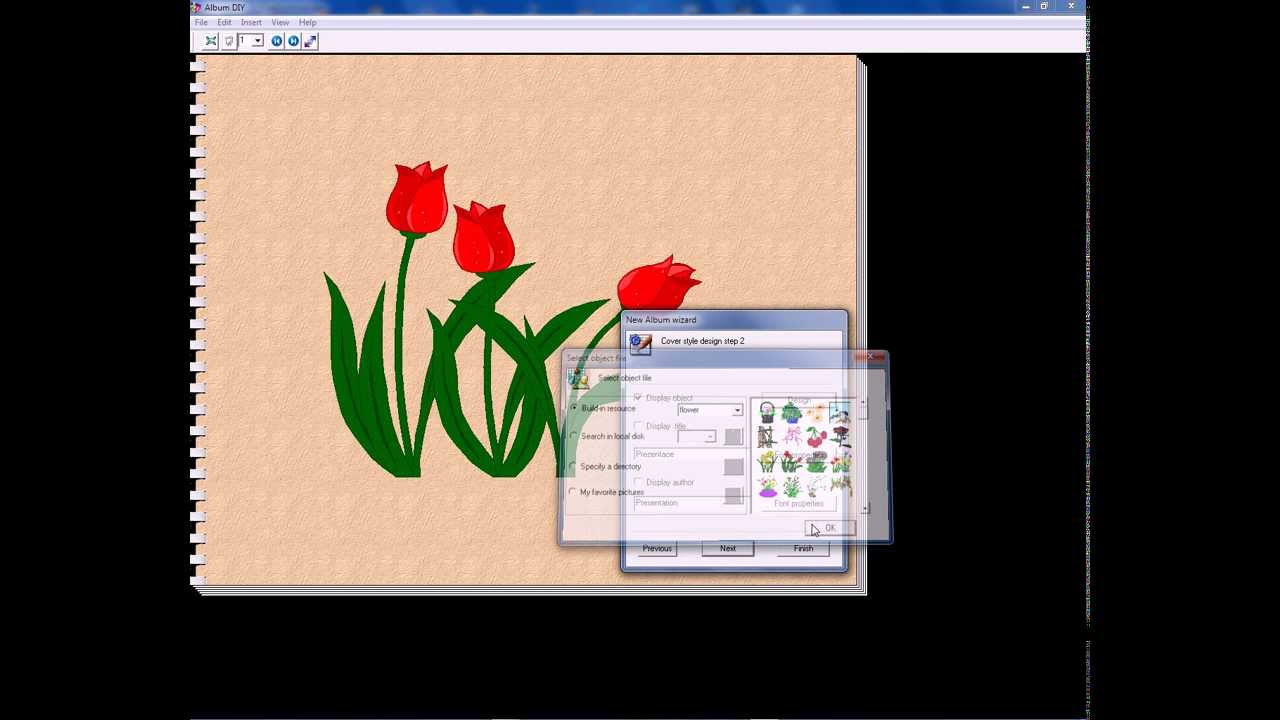Viewport: 1280px width, 720px height.
Task: Restore down the Album DIY window
Action: pos(1044,7)
